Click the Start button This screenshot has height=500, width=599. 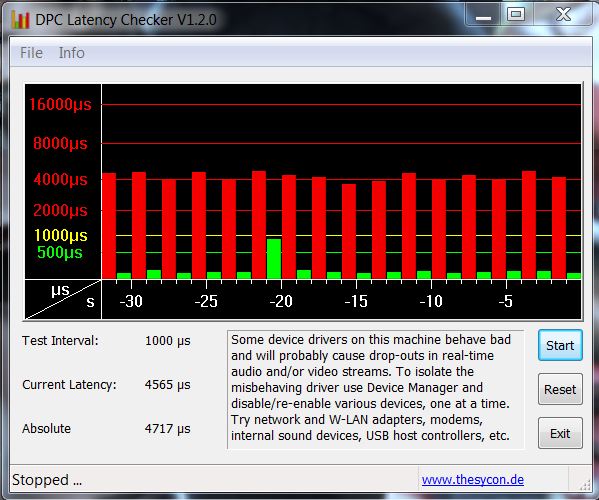coord(560,345)
